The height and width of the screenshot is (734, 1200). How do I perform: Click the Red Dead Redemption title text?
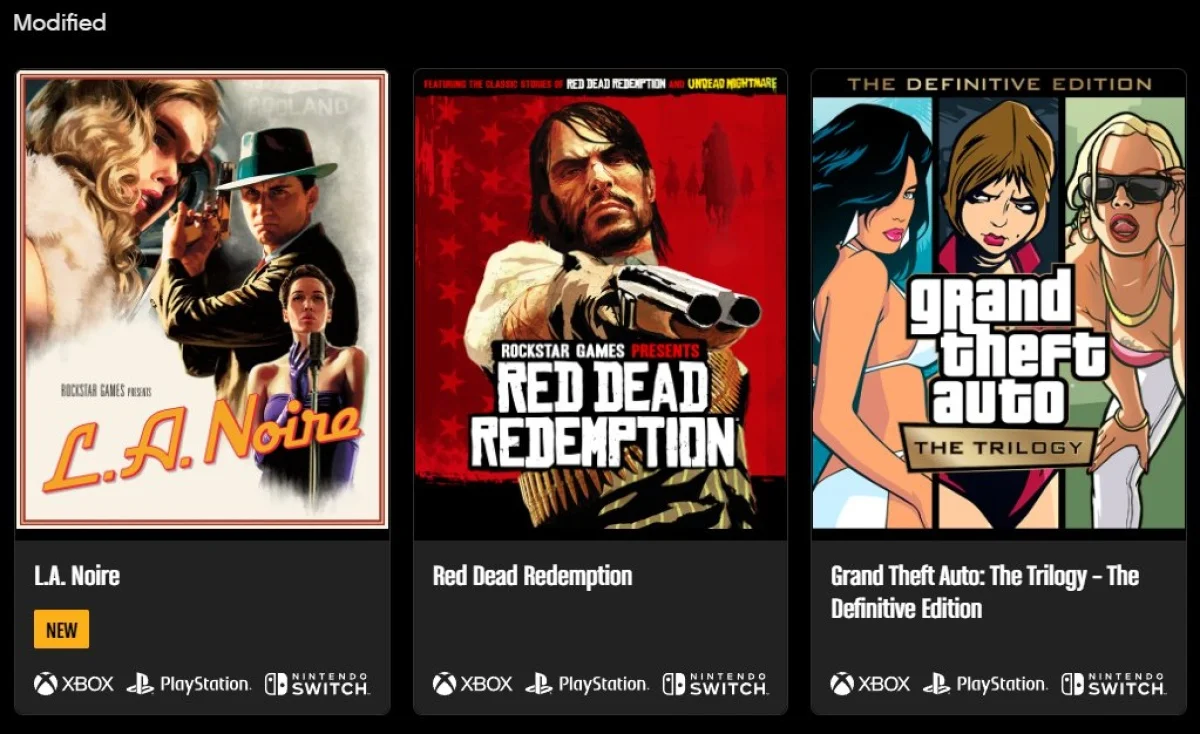click(531, 576)
